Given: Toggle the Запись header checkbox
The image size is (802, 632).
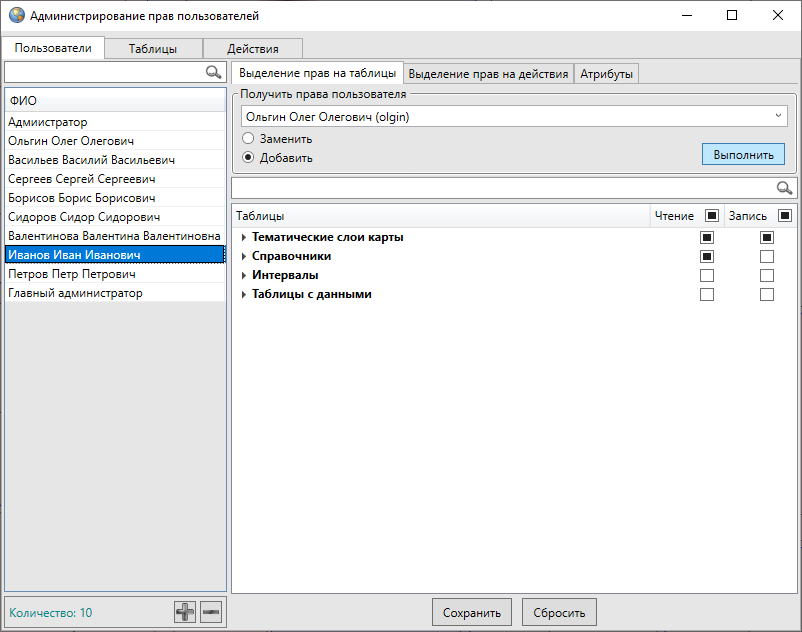Looking at the screenshot, I should coord(784,216).
